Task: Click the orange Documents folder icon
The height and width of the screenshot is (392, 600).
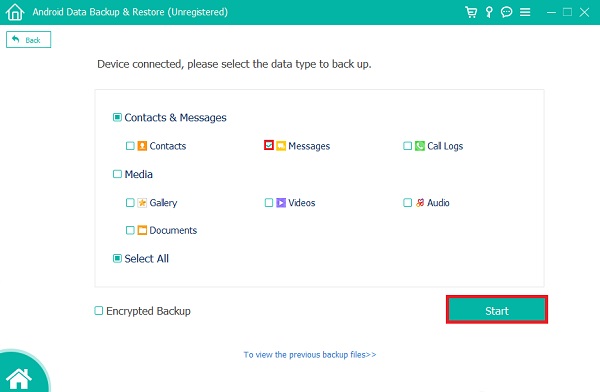Action: pos(142,230)
